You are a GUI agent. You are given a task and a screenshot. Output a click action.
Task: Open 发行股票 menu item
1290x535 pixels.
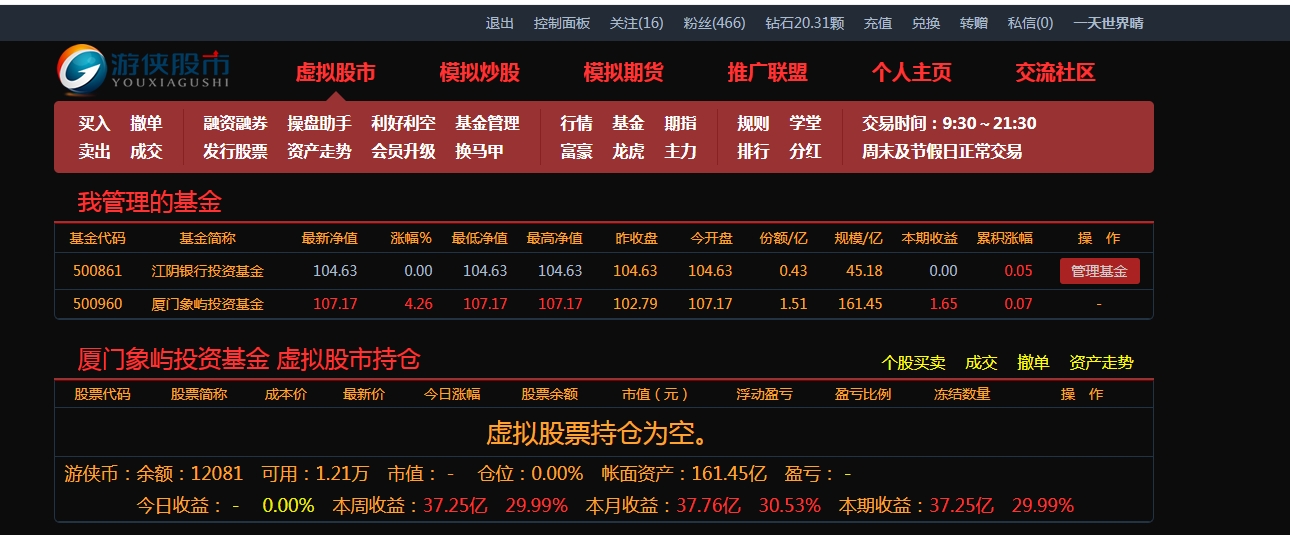235,152
